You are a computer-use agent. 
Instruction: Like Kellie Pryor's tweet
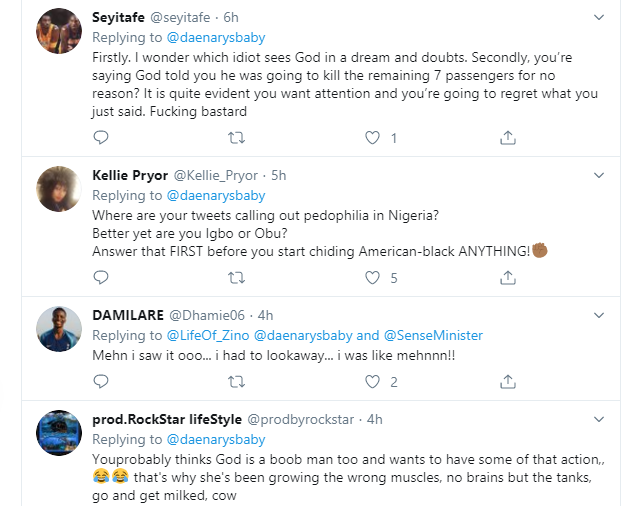click(x=373, y=277)
